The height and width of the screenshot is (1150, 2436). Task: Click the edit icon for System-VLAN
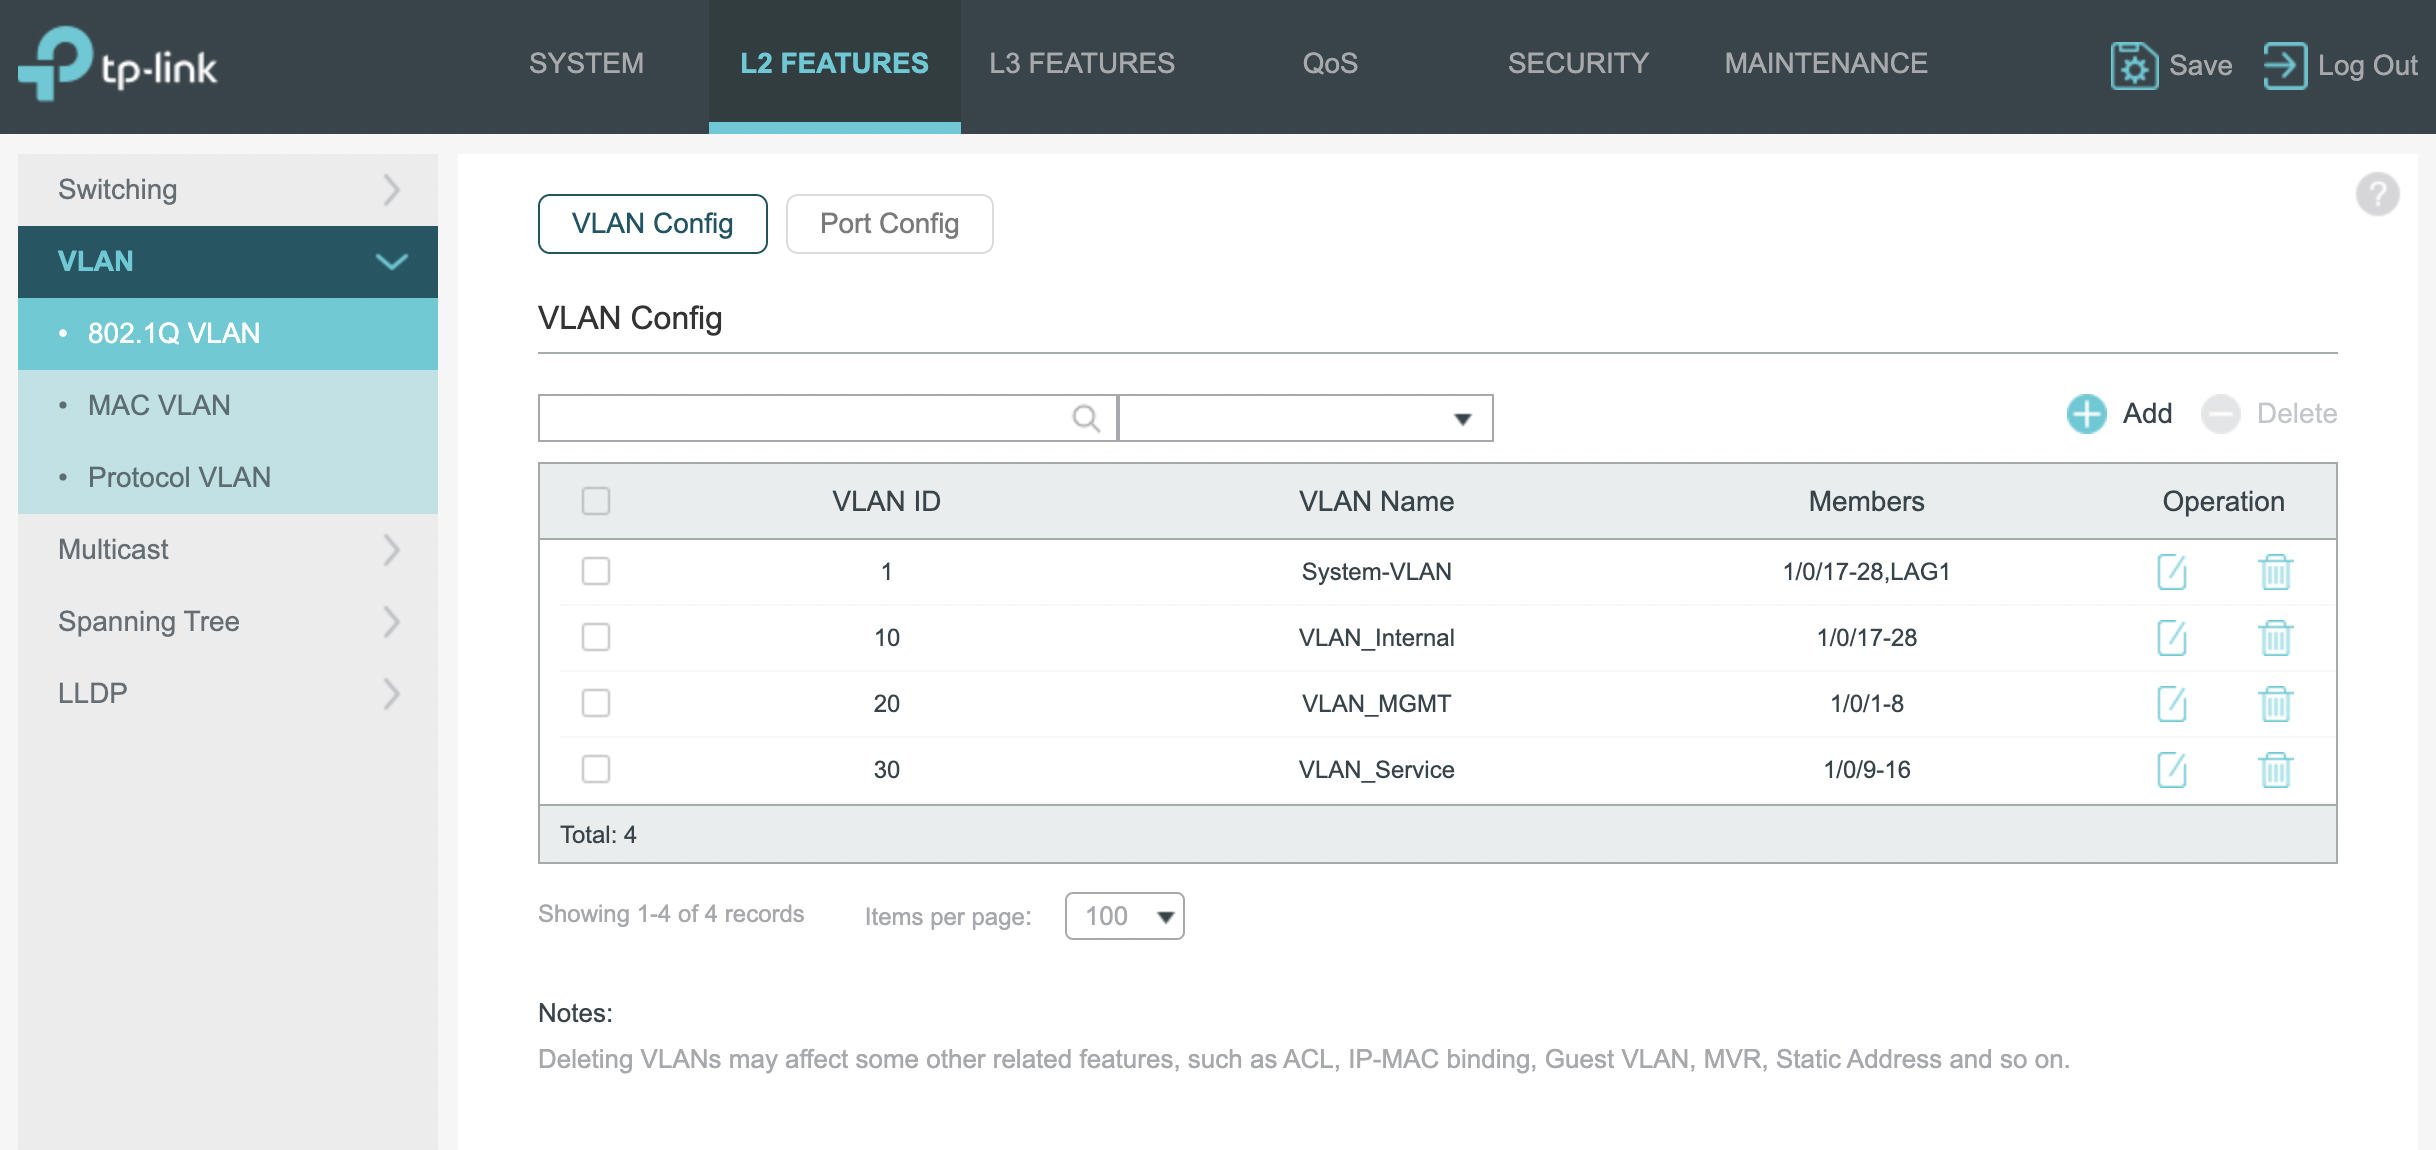pos(2171,572)
